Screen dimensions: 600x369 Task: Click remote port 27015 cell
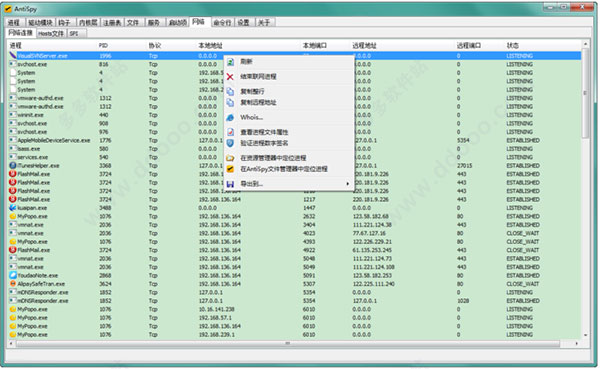[x=464, y=165]
